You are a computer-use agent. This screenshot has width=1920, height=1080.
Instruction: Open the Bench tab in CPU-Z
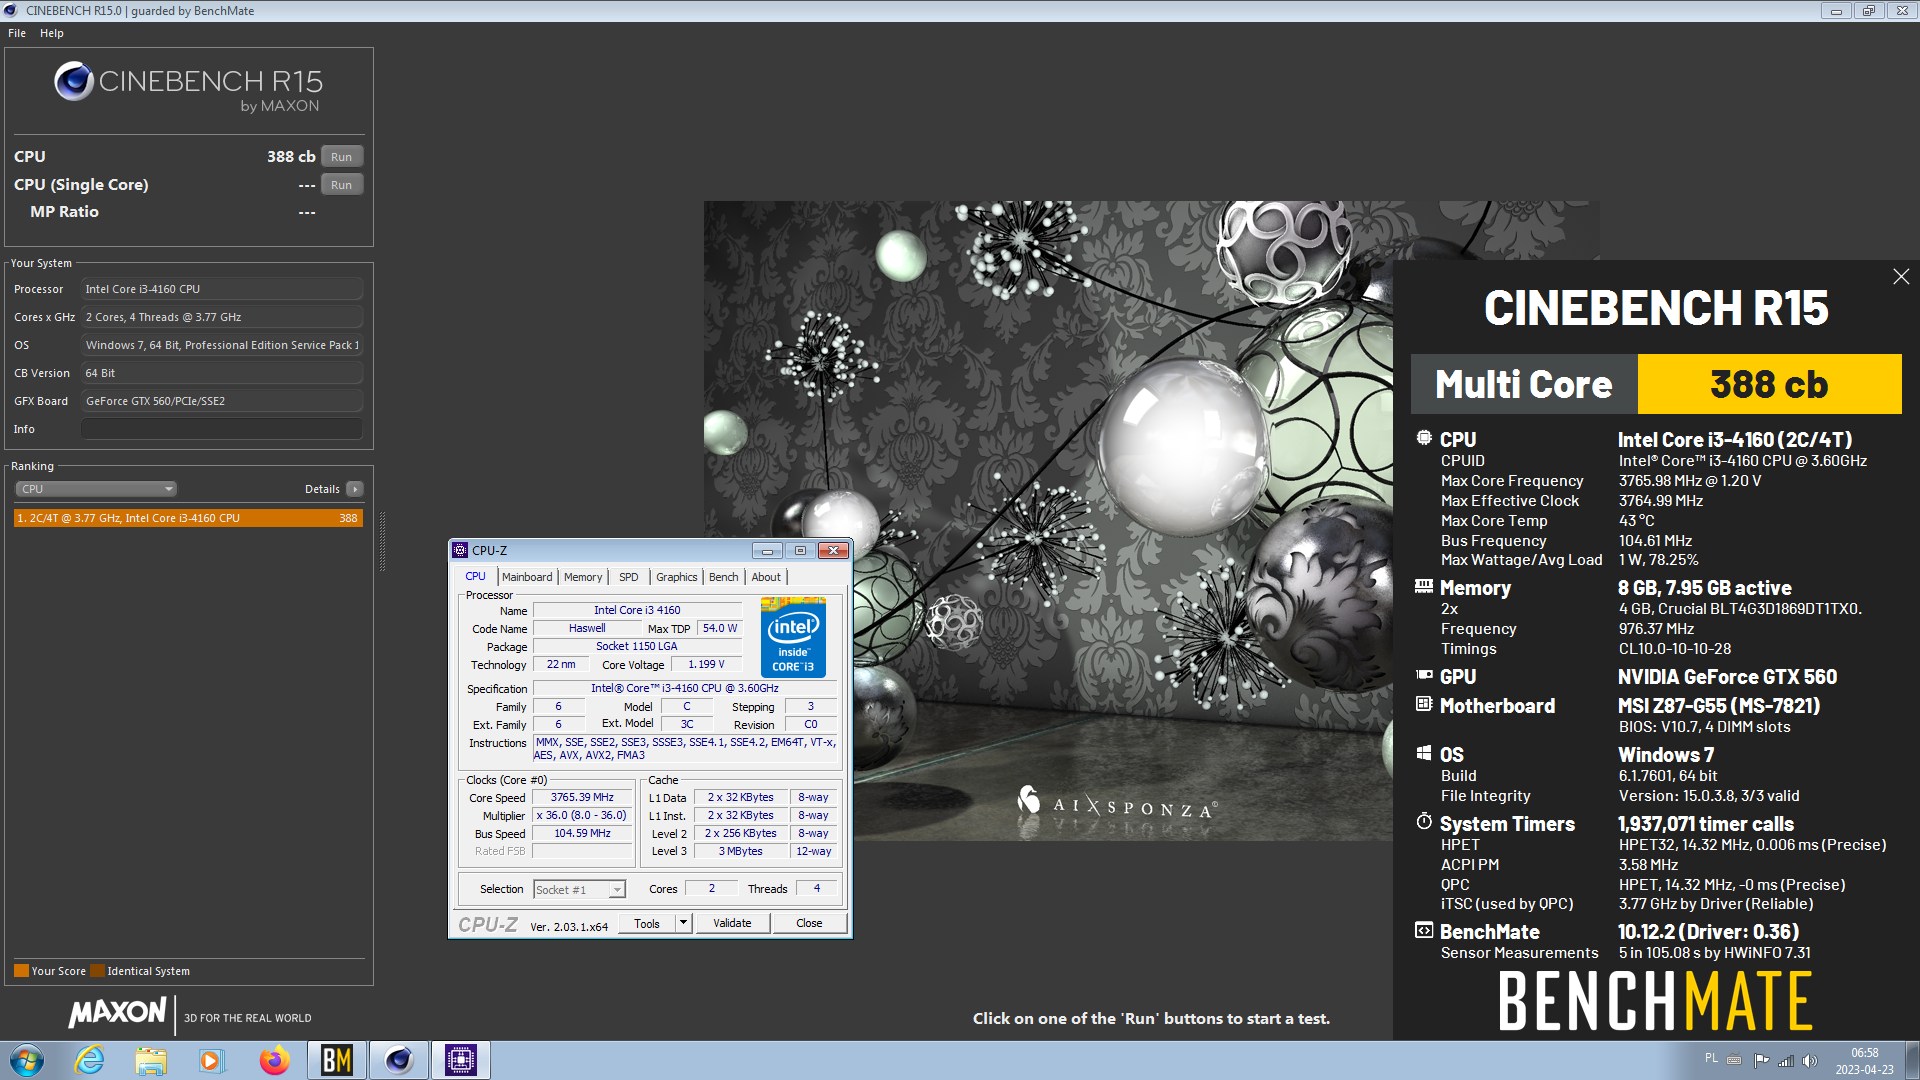tap(723, 577)
